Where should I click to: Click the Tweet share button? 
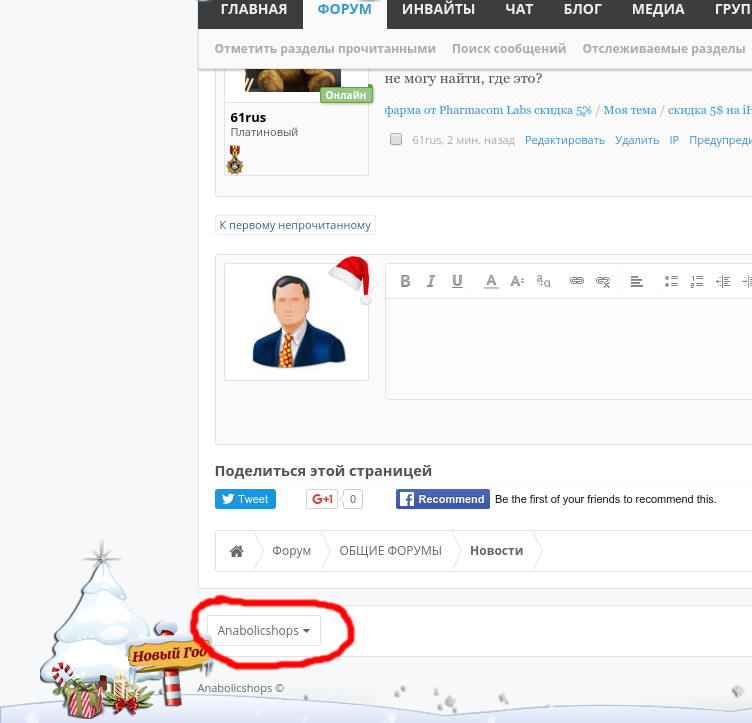[x=245, y=499]
